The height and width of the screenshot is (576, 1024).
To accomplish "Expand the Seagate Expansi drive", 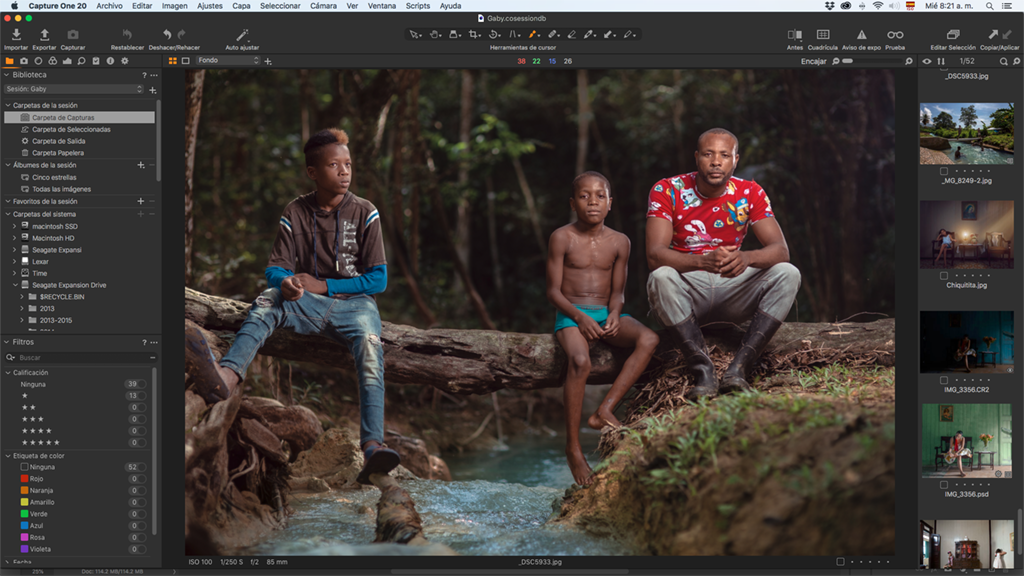I will pos(14,249).
